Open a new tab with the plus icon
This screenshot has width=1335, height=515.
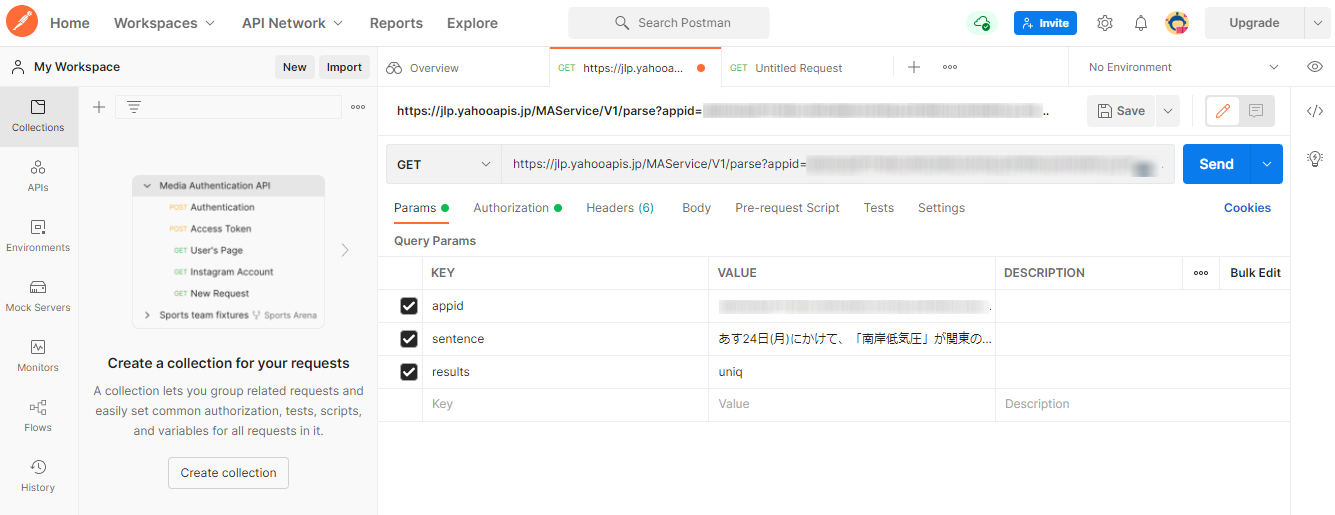(x=914, y=67)
